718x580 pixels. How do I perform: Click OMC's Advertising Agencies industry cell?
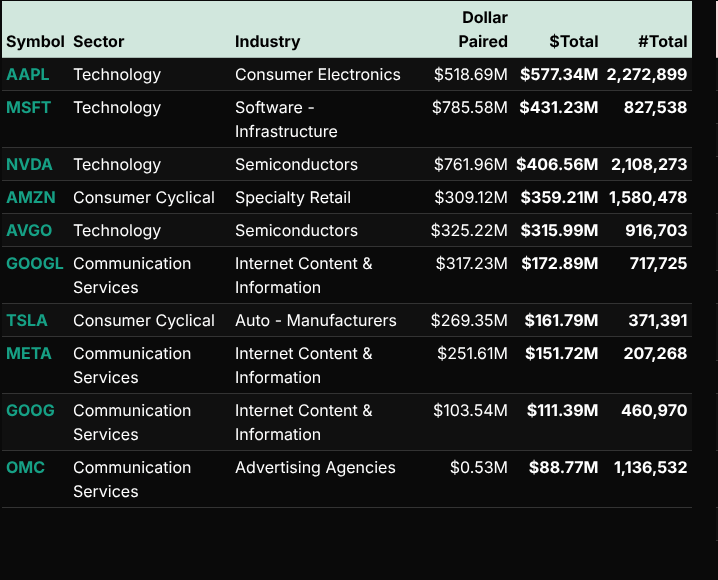(x=315, y=468)
